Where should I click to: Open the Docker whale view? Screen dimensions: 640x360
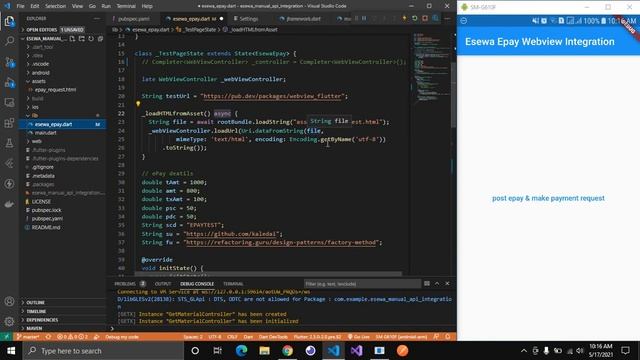pyautogui.click(x=9, y=204)
